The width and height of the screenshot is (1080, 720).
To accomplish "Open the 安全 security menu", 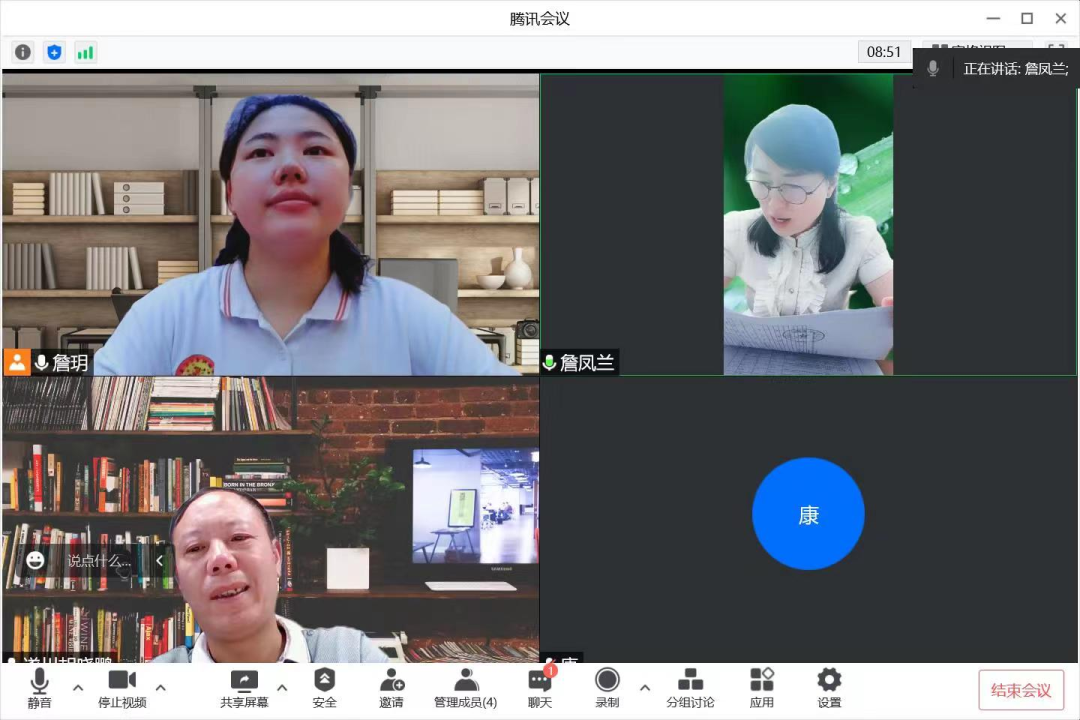I will coord(324,688).
